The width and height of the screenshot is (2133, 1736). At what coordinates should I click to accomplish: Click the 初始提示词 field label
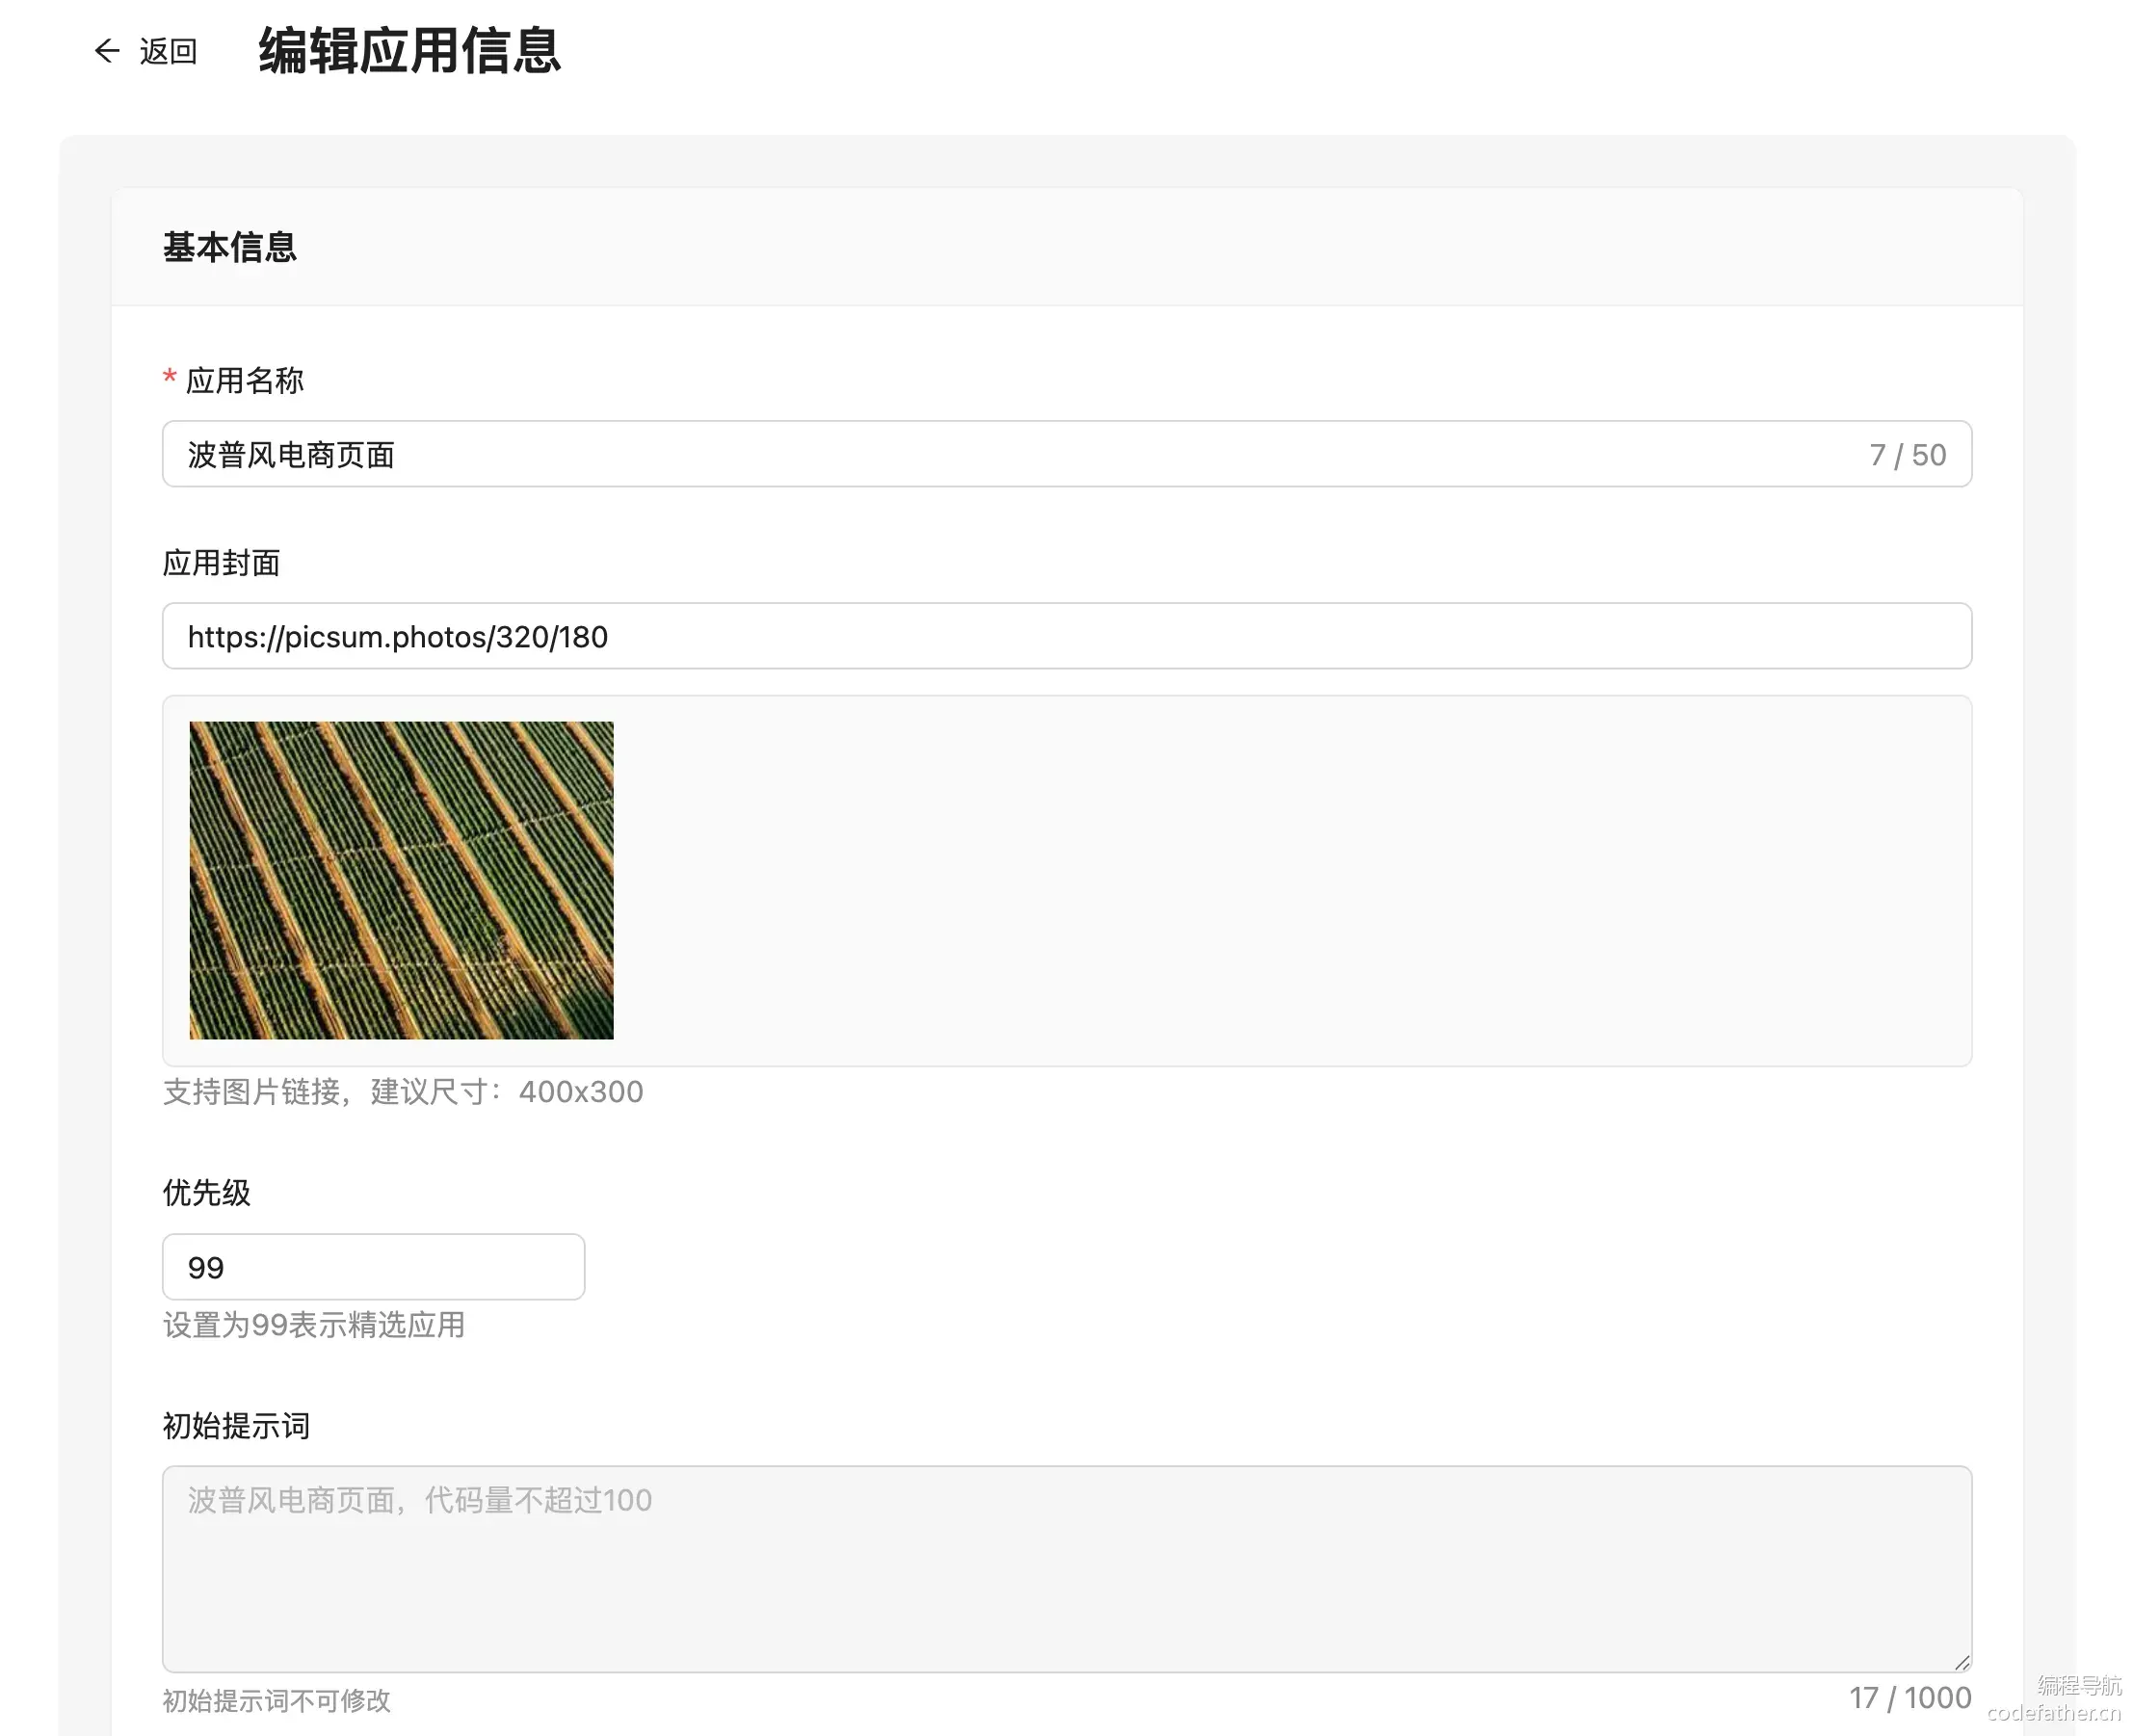point(236,1425)
